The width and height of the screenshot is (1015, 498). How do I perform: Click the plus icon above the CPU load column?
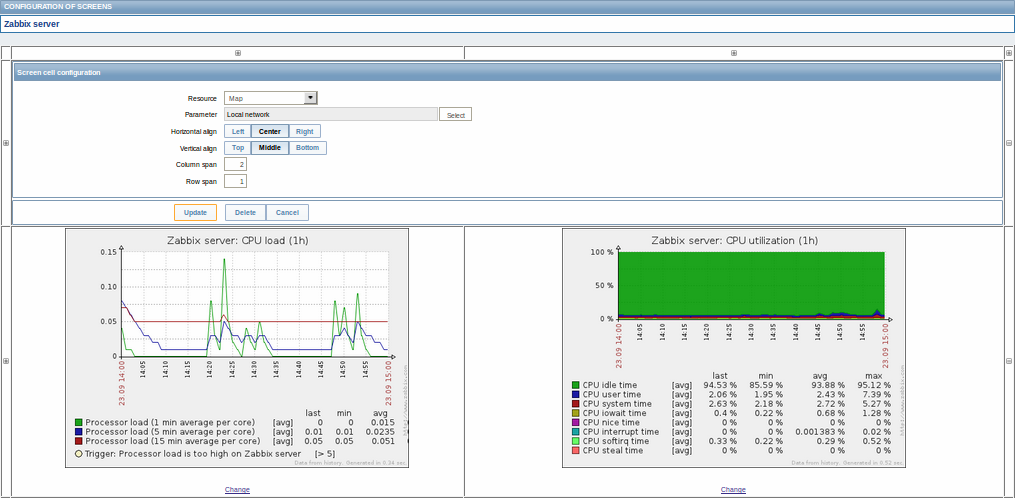pos(238,53)
